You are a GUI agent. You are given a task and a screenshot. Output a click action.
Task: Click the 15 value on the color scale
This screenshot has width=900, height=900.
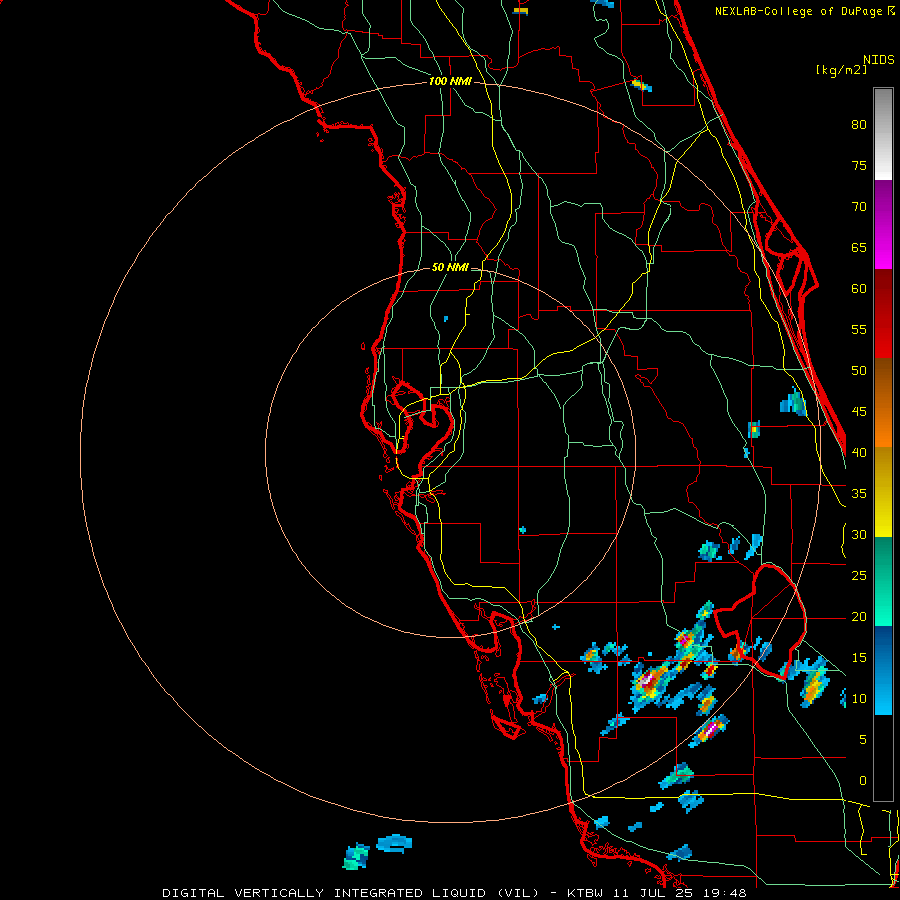[859, 658]
